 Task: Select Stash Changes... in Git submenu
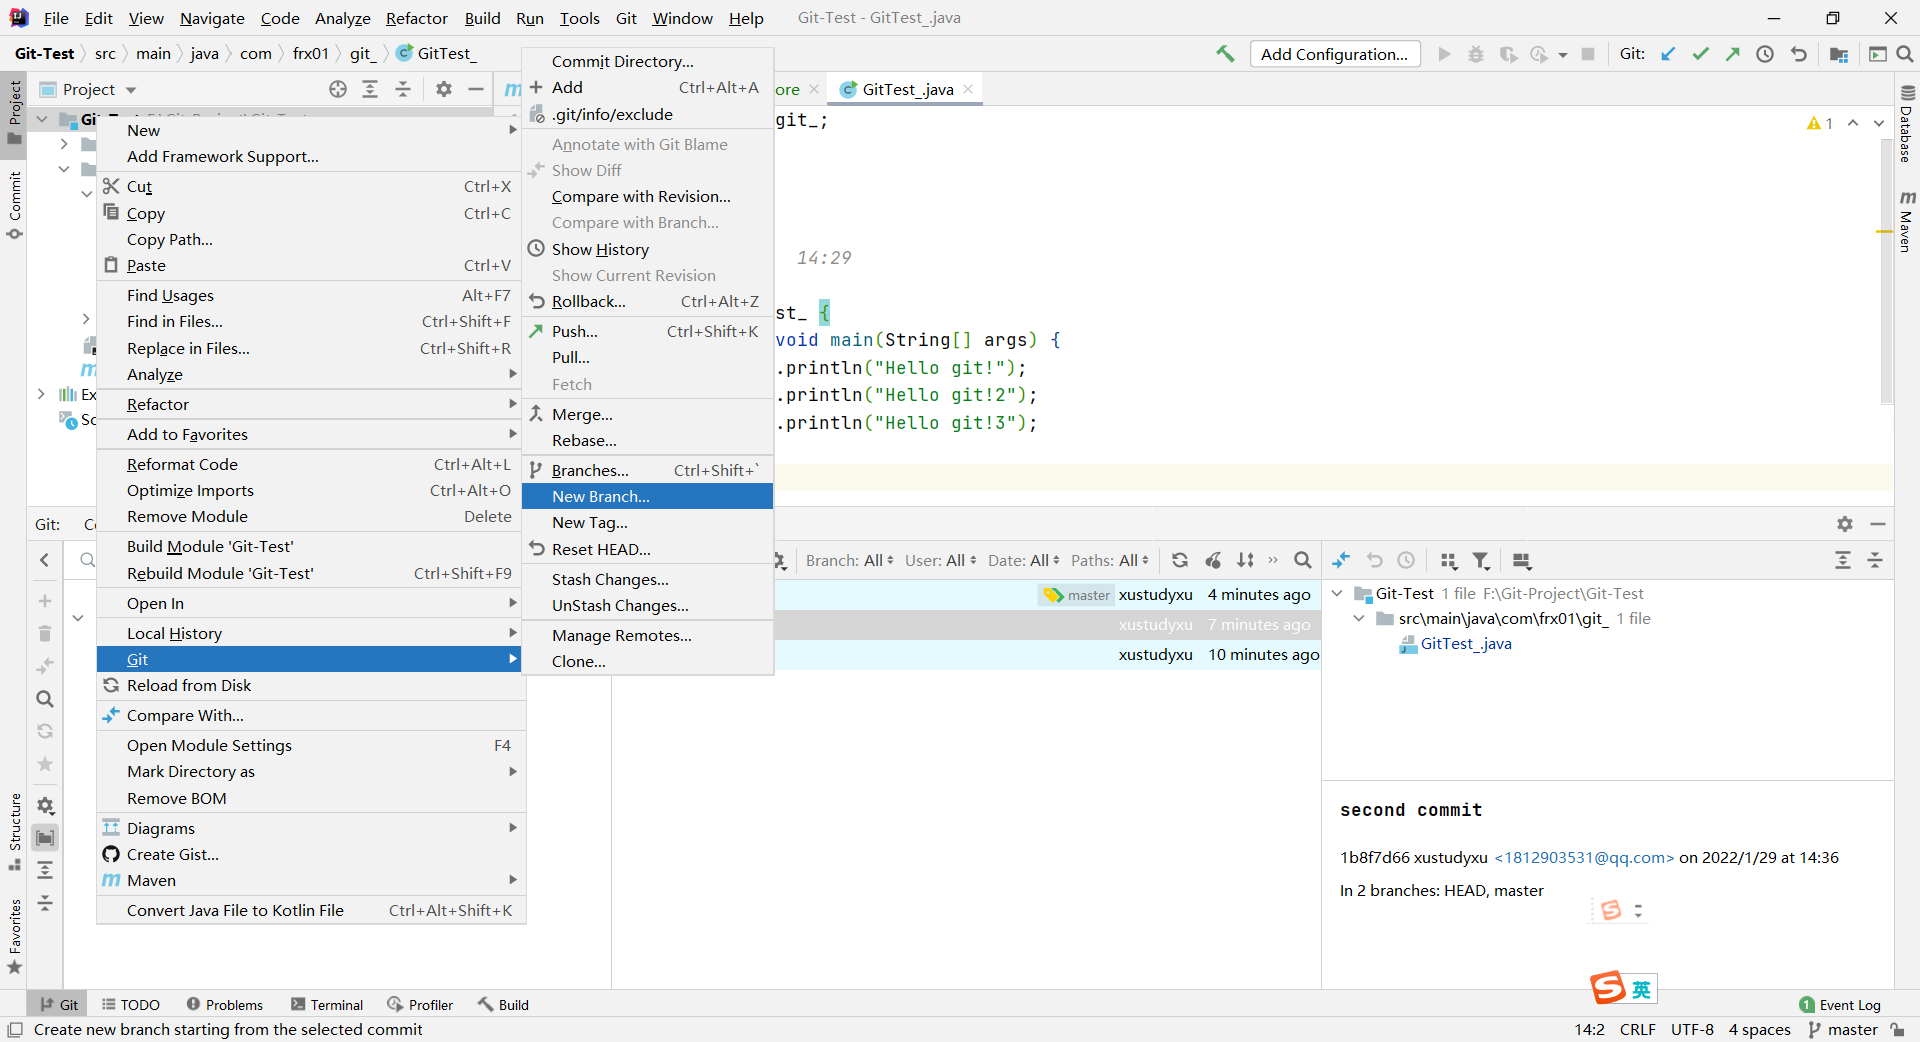point(647,579)
